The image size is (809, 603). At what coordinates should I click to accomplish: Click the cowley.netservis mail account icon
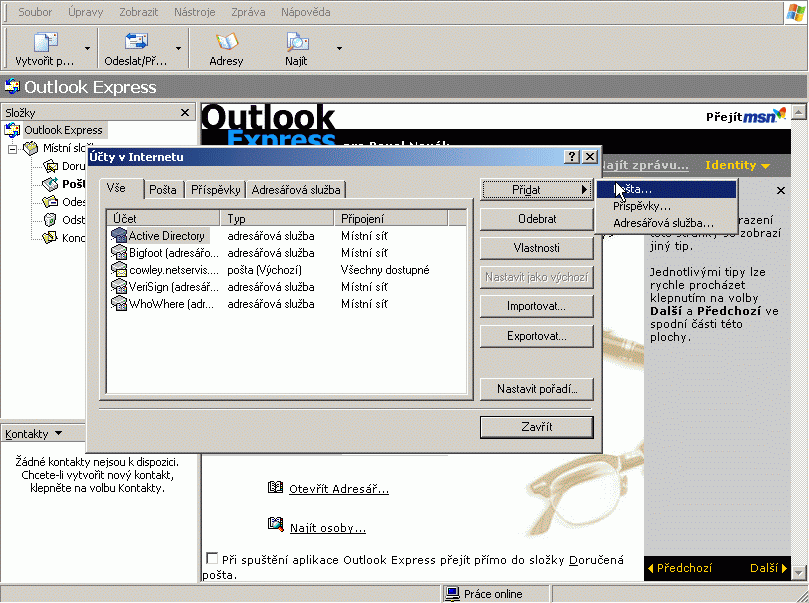pyautogui.click(x=119, y=270)
